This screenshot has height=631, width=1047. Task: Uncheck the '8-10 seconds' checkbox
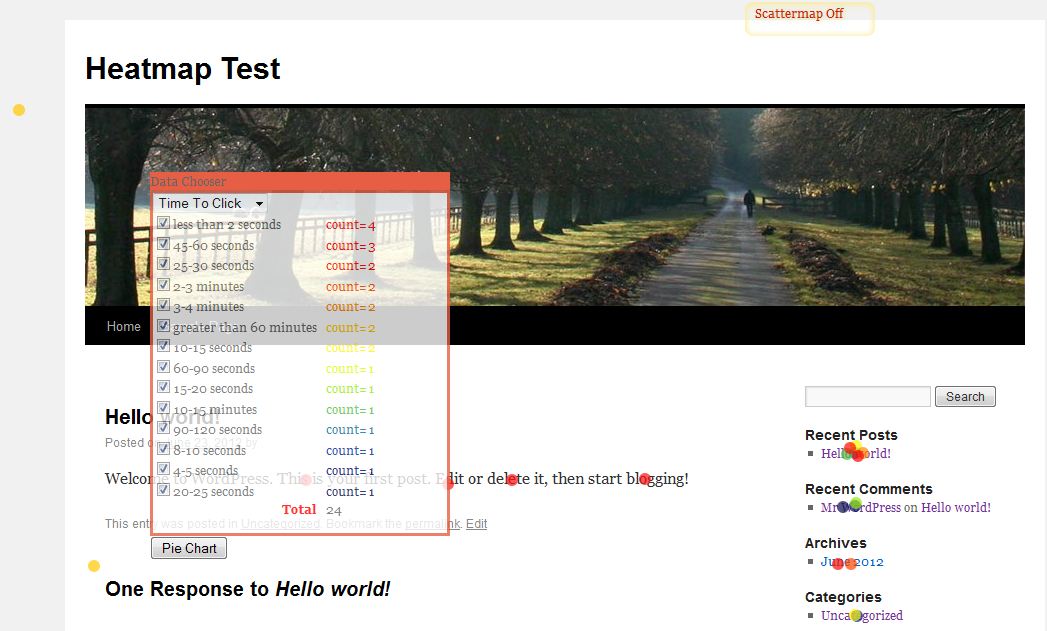(x=163, y=449)
